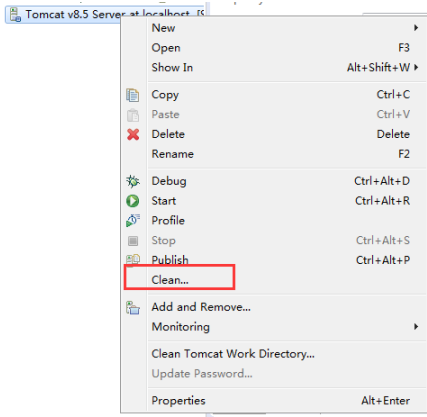Click the Add and Remove icon
The height and width of the screenshot is (417, 427).
point(133,307)
